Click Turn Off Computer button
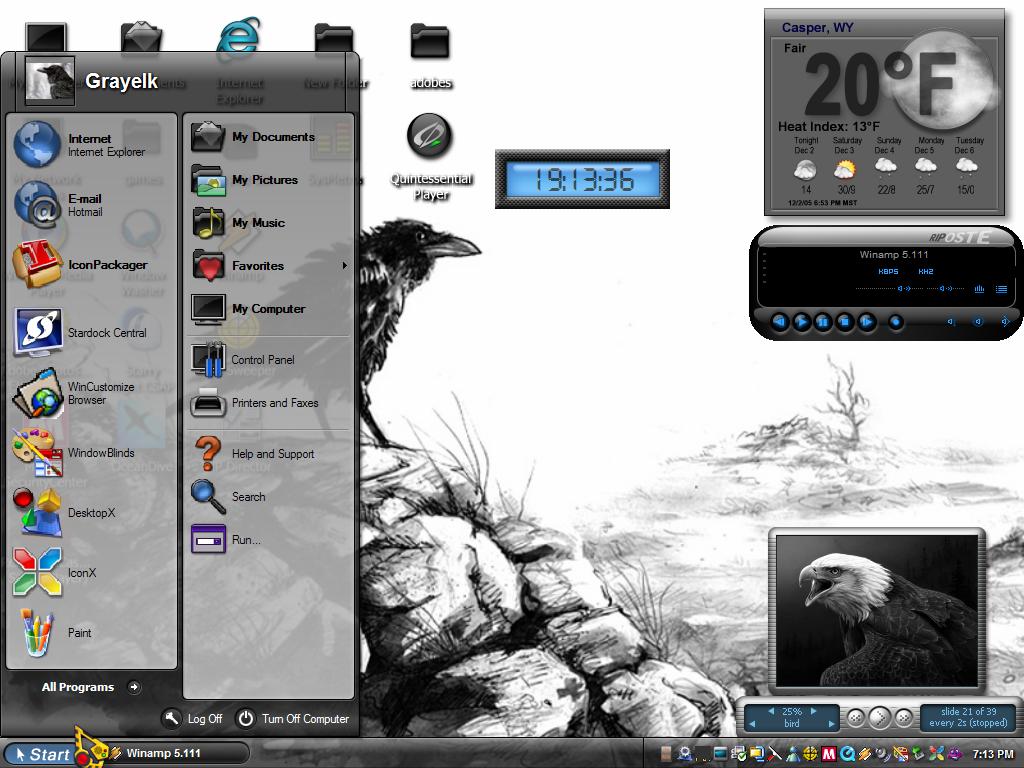Image resolution: width=1024 pixels, height=768 pixels. [x=293, y=718]
